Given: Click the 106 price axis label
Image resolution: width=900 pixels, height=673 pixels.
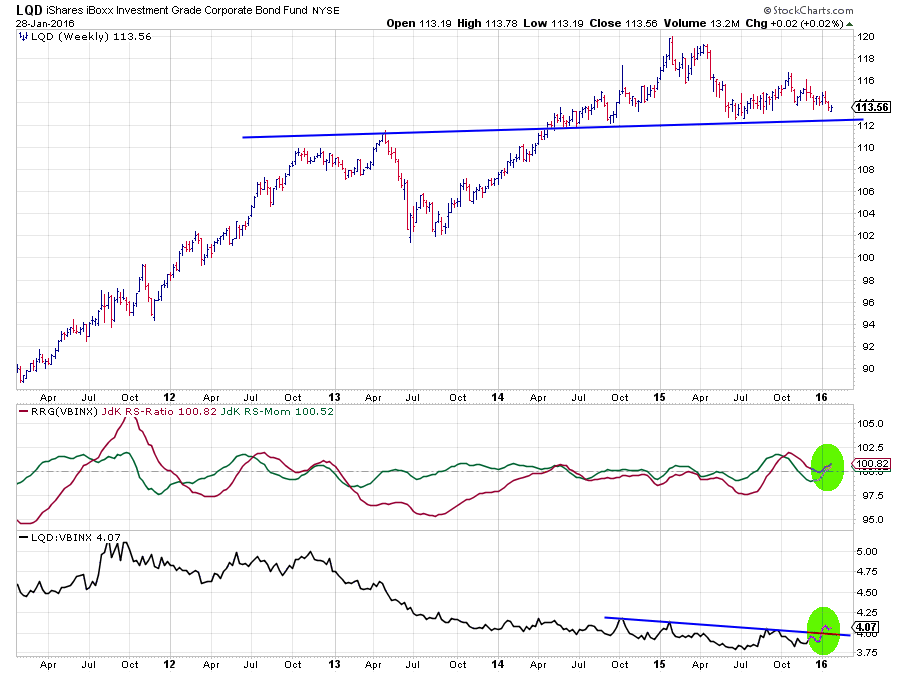Looking at the screenshot, I should click(x=865, y=192).
